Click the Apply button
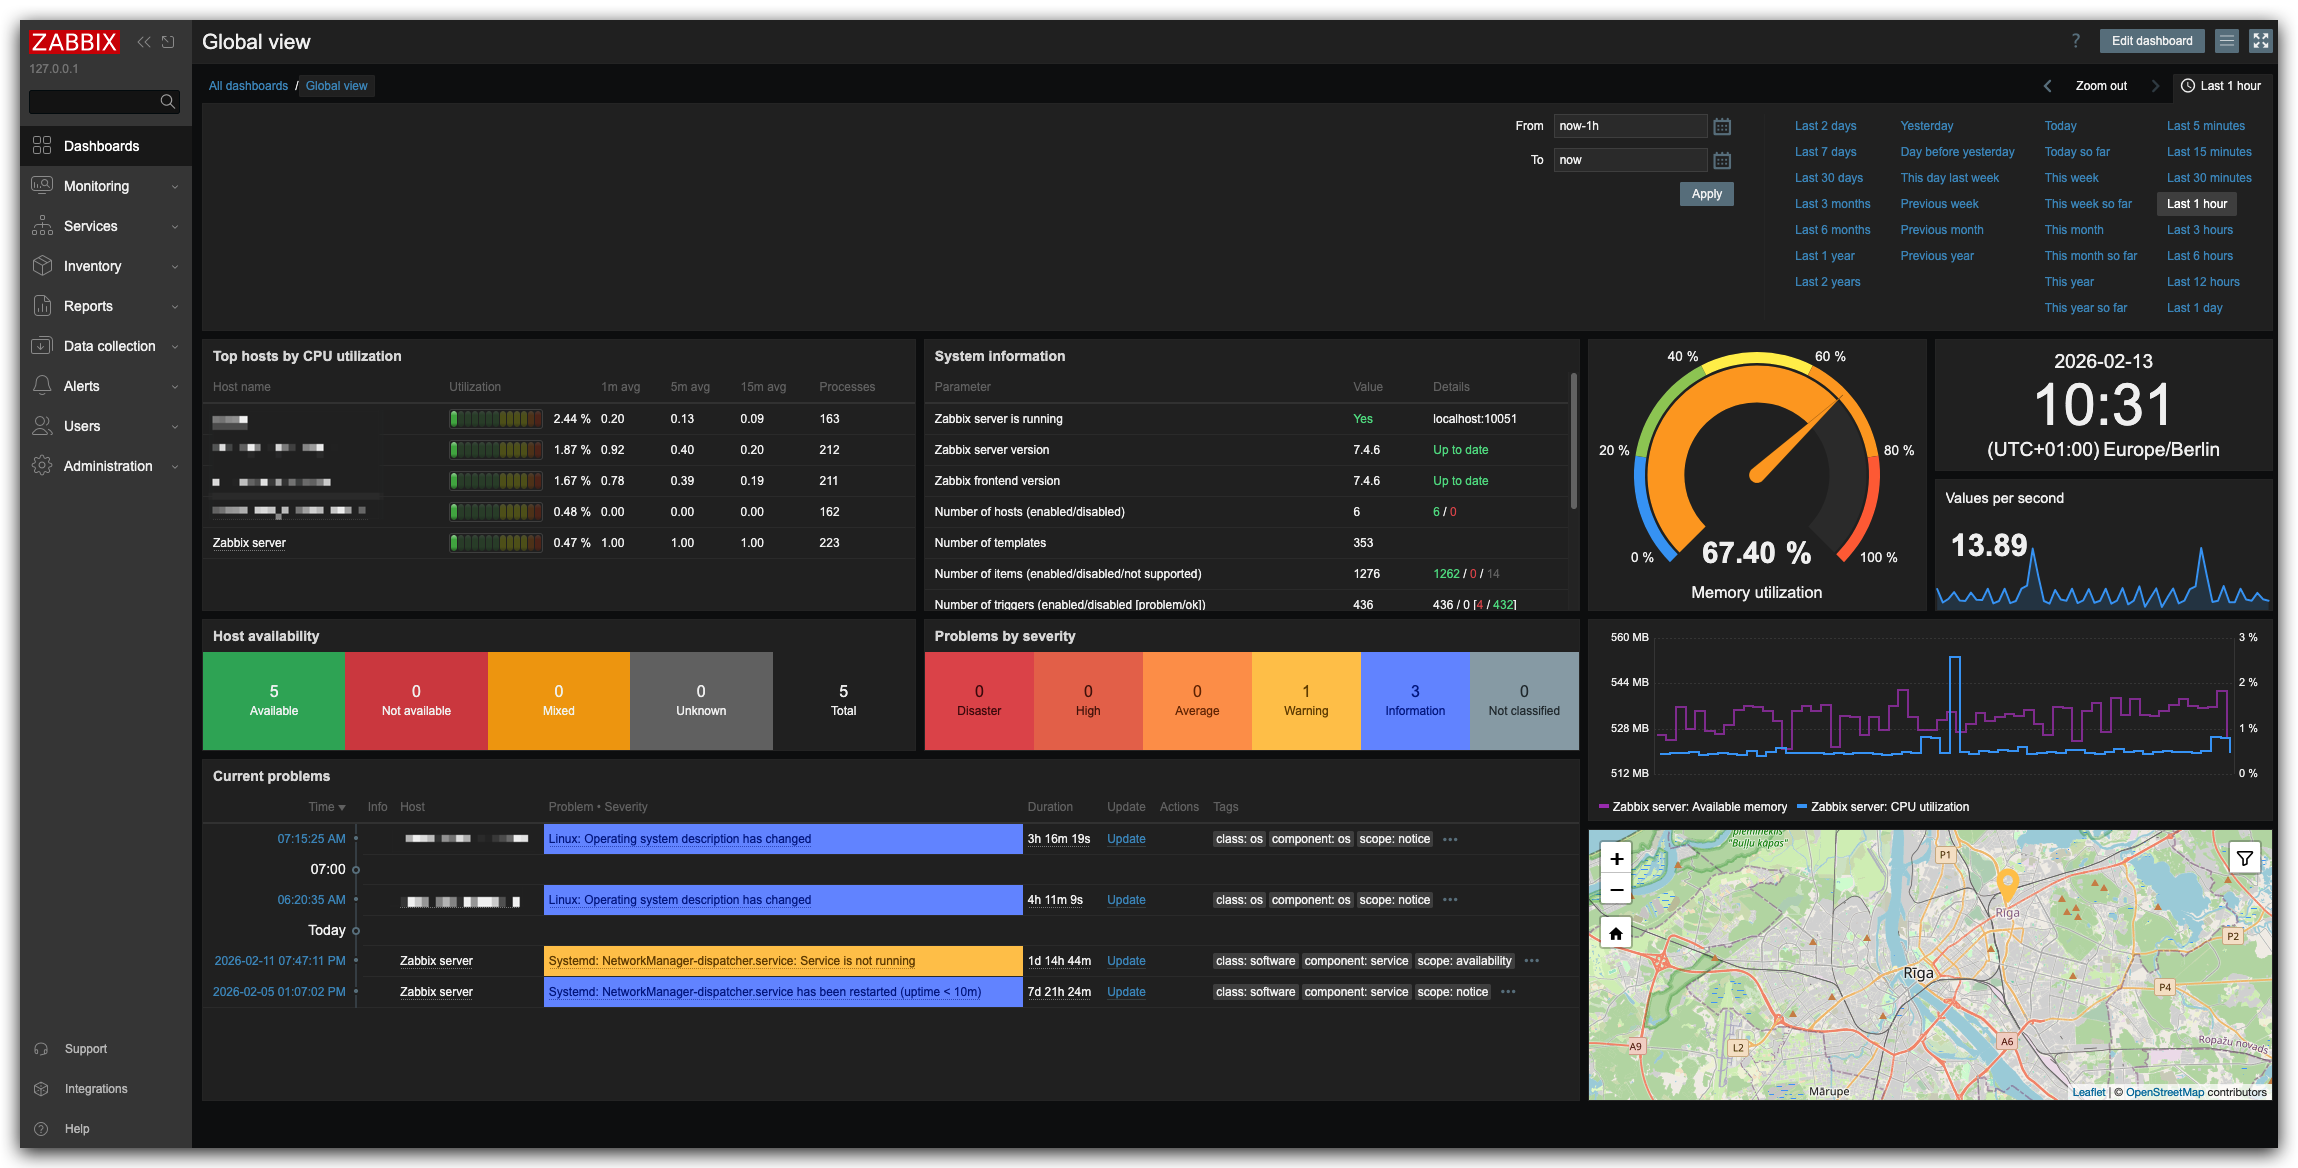 point(1706,194)
